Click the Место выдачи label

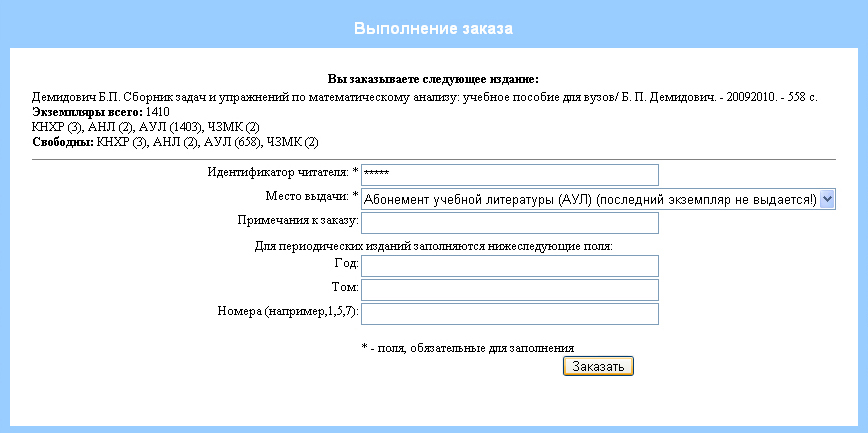312,196
